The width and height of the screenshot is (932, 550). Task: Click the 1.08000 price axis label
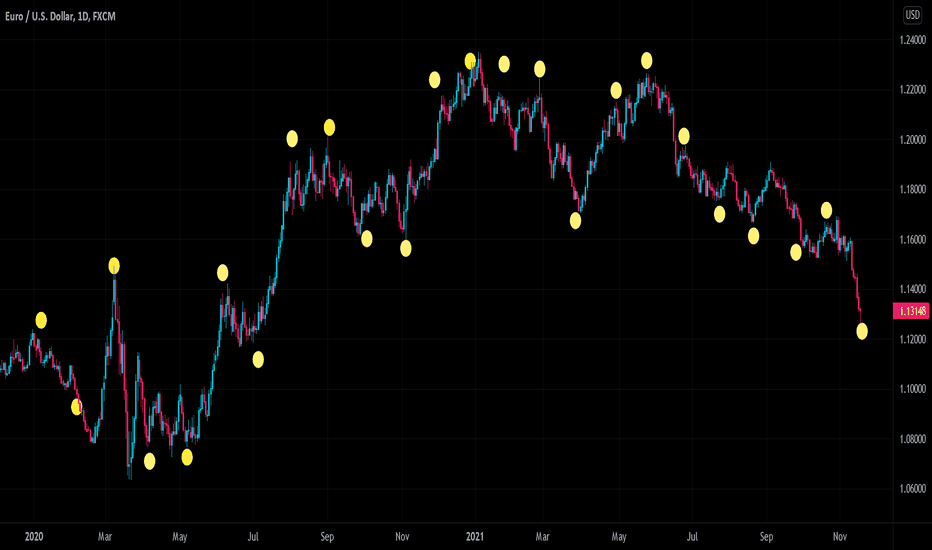[x=912, y=439]
